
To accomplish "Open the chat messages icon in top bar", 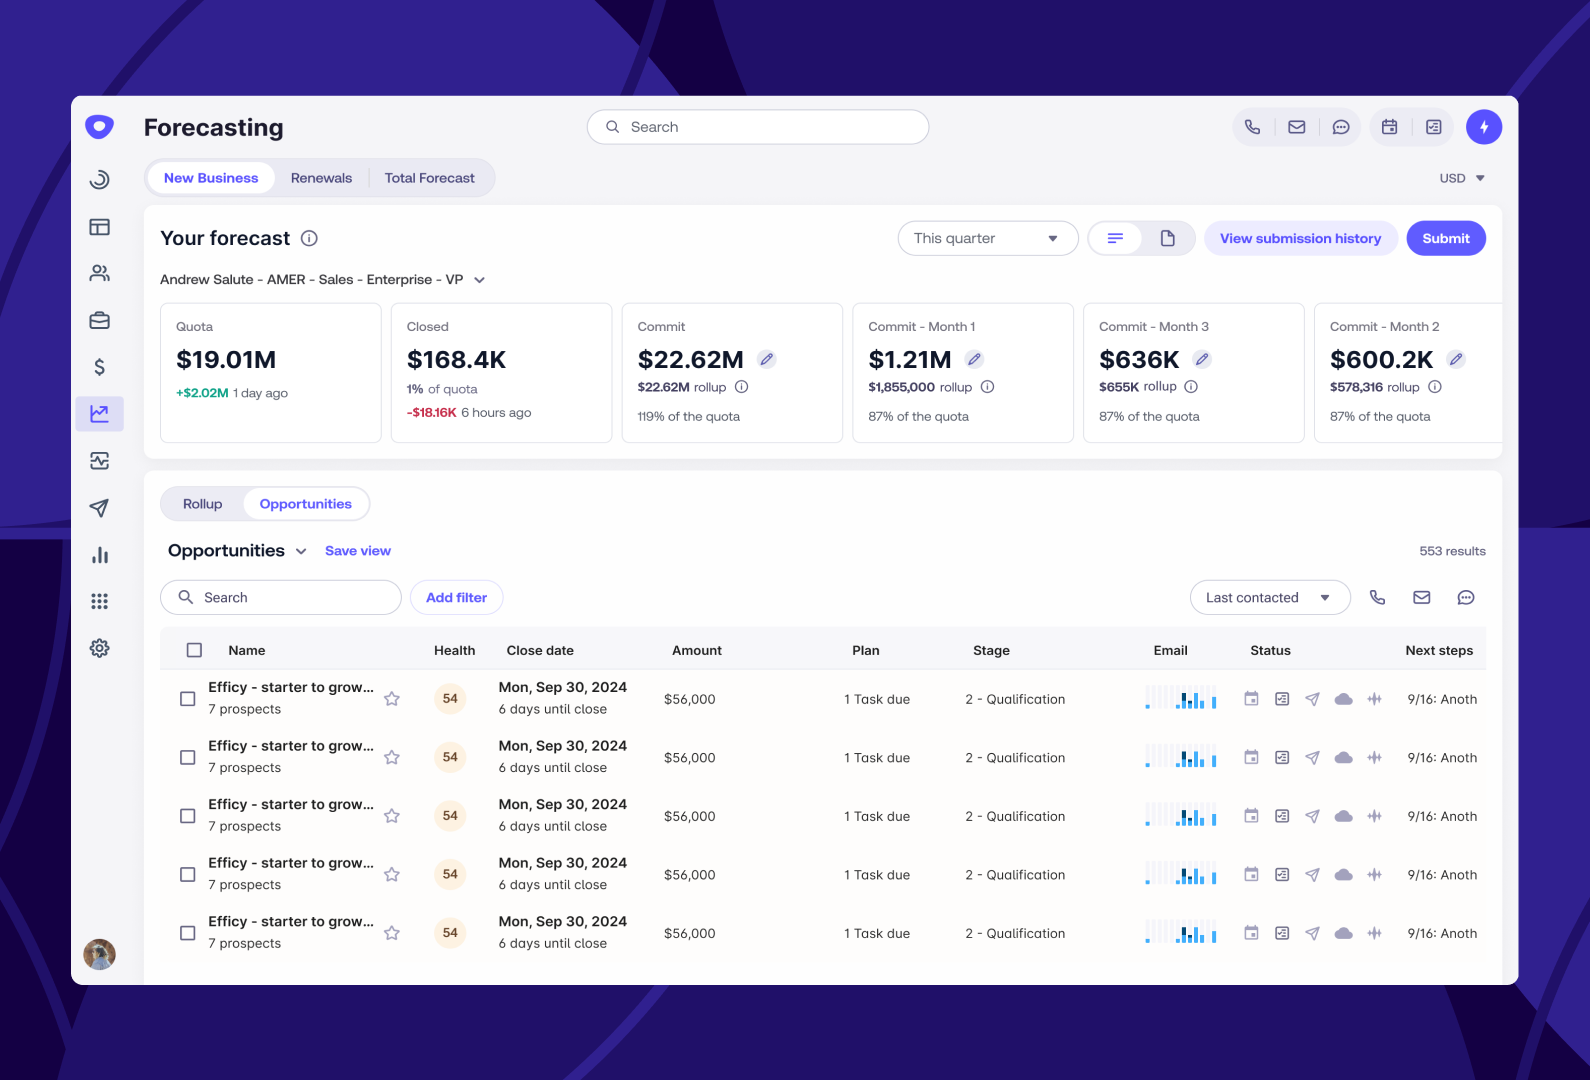I will (1341, 127).
